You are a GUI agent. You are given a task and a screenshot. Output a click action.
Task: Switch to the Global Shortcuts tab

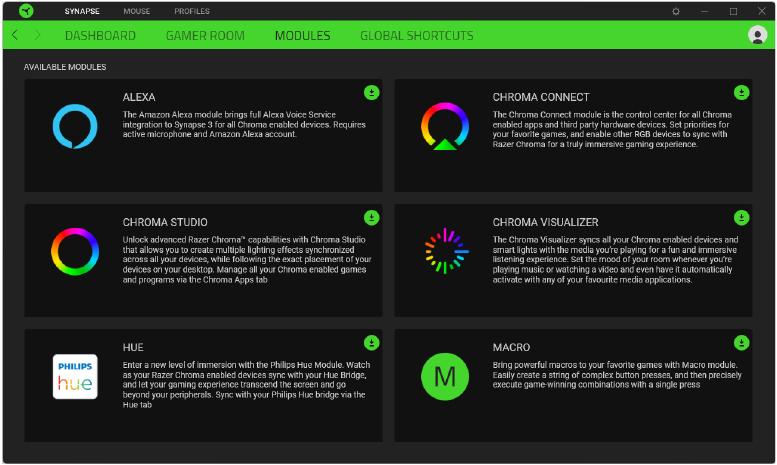tap(417, 36)
